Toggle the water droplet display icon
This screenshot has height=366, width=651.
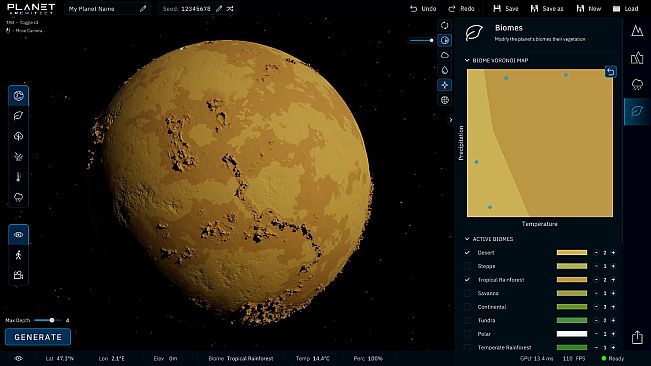445,70
